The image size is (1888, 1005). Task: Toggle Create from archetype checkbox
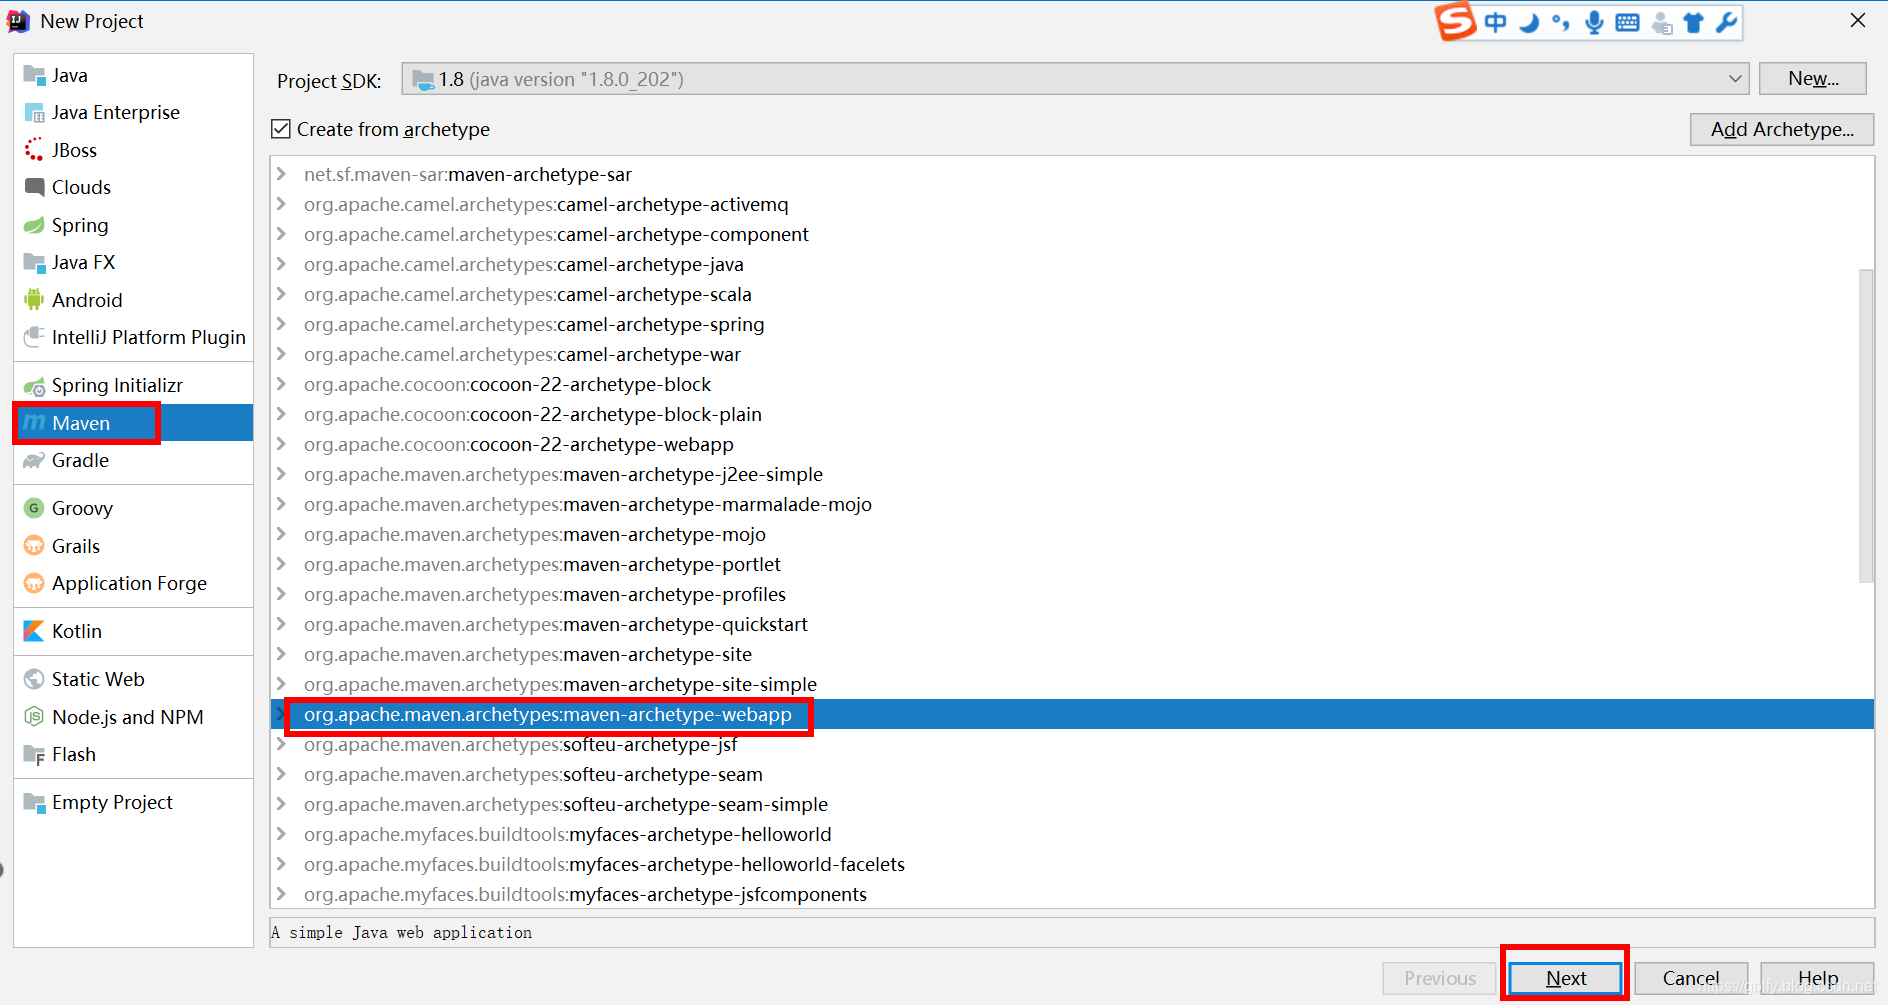pyautogui.click(x=281, y=129)
